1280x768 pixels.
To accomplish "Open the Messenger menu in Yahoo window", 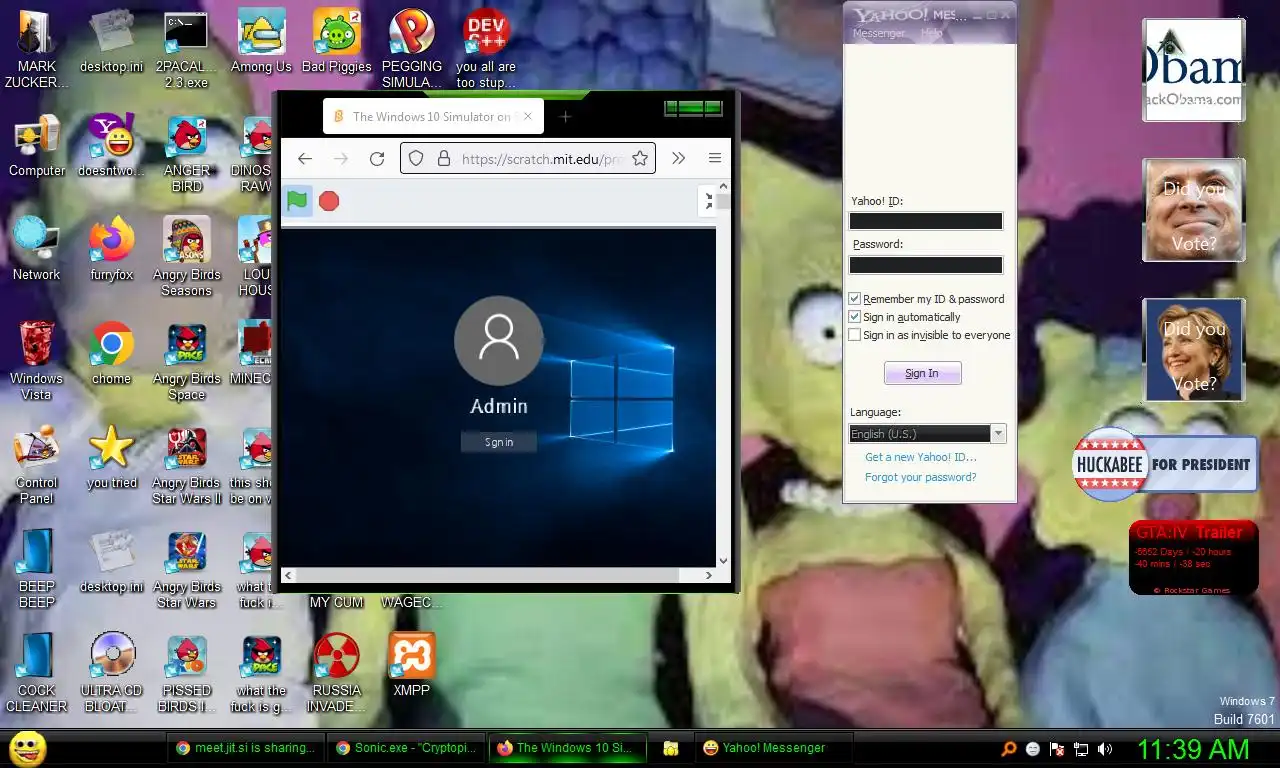I will [x=878, y=33].
